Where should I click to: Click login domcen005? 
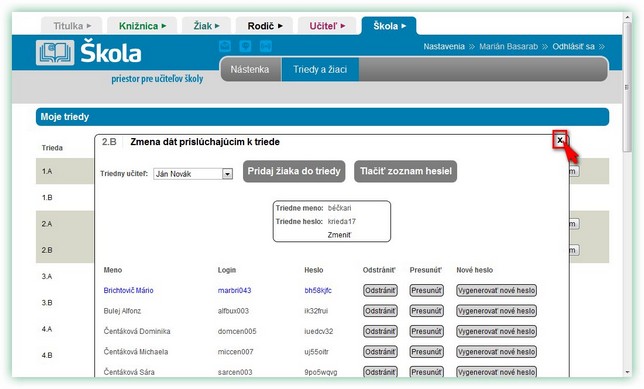tap(237, 331)
